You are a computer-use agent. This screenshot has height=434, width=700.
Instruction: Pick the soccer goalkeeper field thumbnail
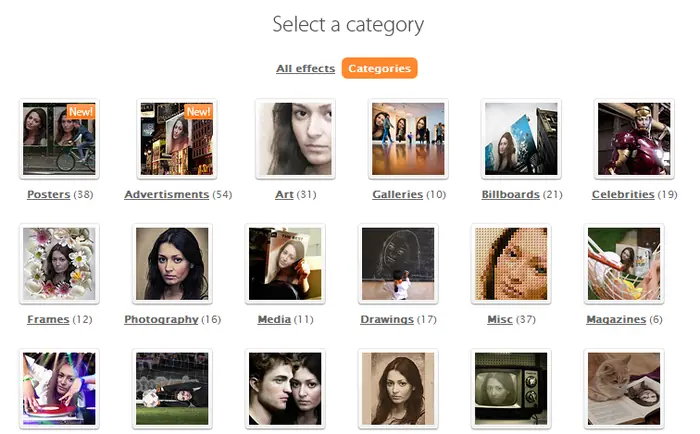pyautogui.click(x=172, y=389)
